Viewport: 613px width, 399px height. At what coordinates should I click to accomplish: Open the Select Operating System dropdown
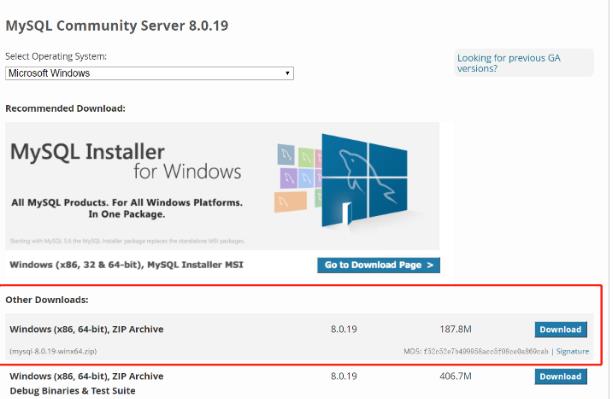(149, 73)
